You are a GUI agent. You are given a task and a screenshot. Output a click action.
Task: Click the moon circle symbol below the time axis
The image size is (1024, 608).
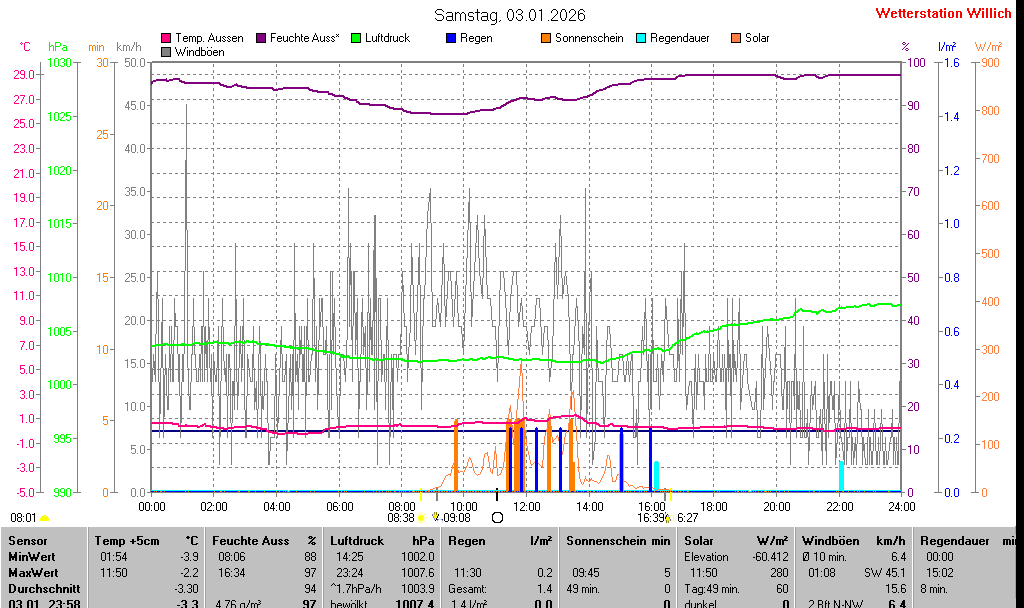coord(497,517)
